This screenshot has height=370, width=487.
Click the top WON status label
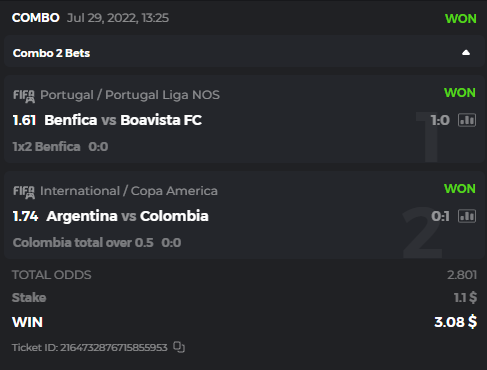(x=461, y=18)
